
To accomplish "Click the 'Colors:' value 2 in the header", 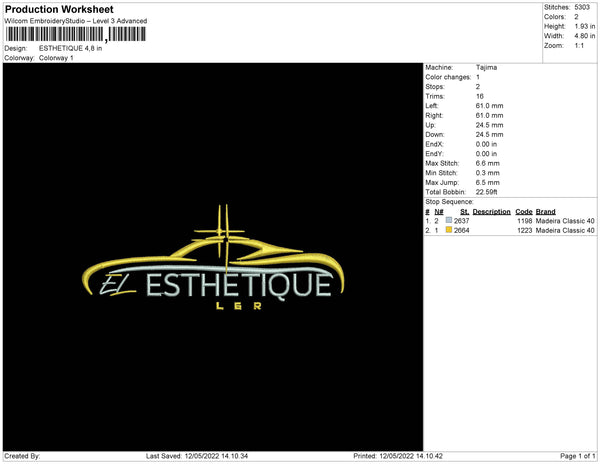I will coord(576,17).
